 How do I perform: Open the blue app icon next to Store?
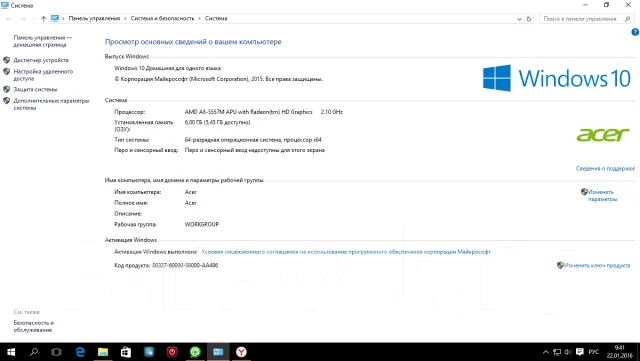tap(149, 352)
